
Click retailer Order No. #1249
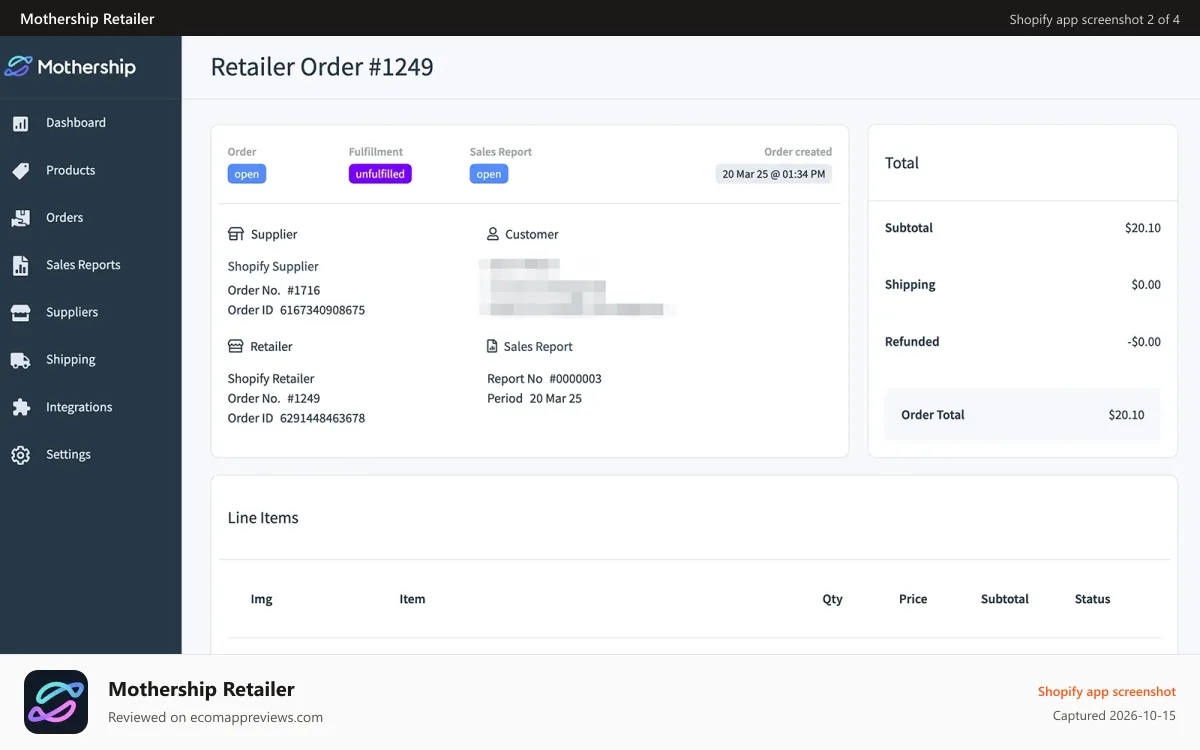click(x=274, y=398)
